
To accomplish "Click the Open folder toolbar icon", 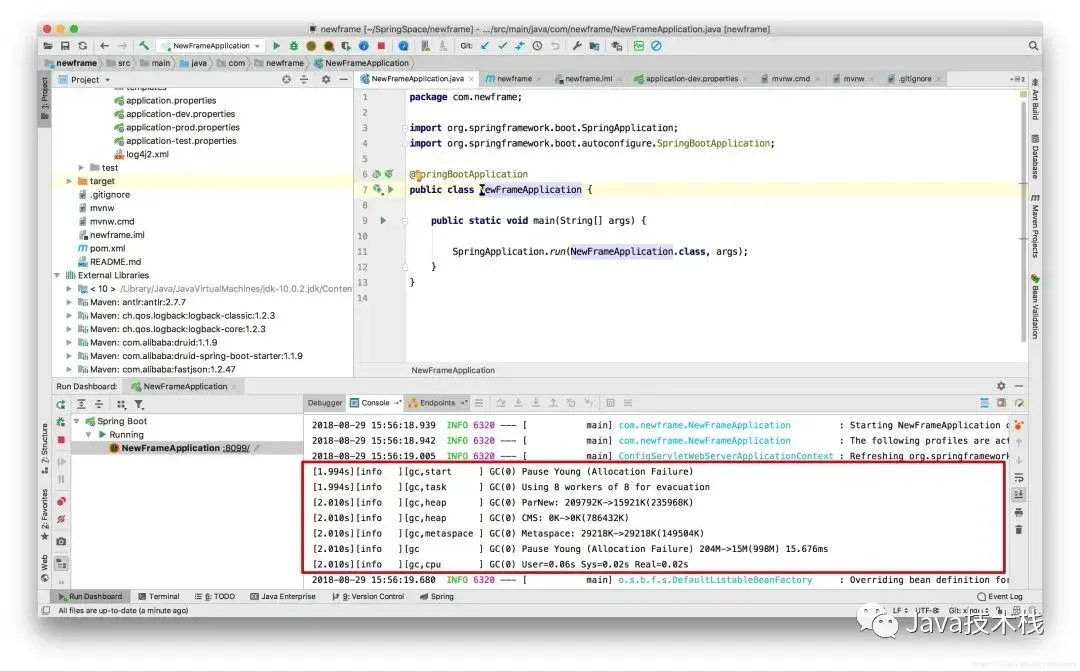I will click(48, 45).
